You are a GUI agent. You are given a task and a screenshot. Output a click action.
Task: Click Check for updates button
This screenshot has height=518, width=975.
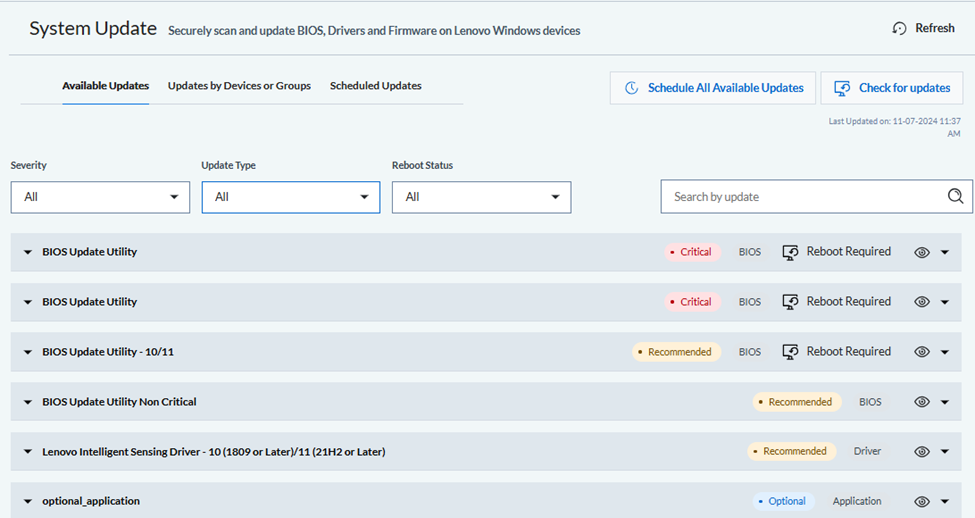click(x=892, y=88)
